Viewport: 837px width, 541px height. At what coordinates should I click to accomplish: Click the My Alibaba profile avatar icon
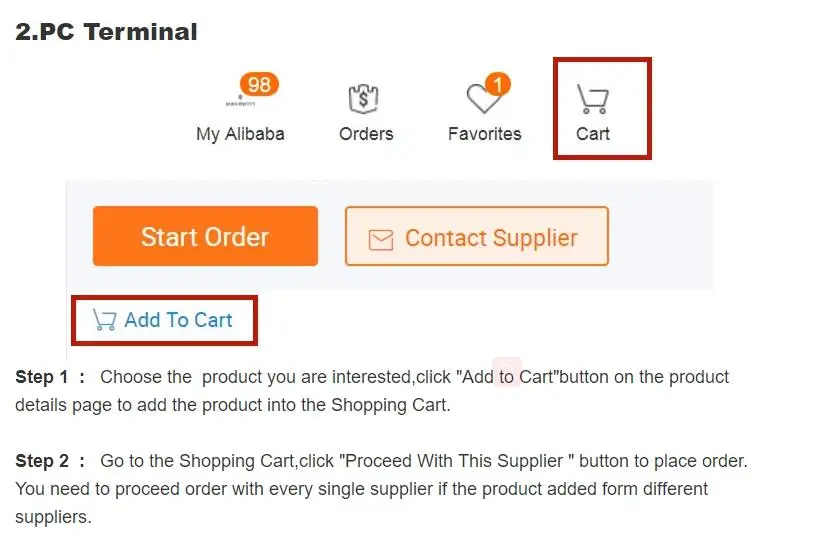click(x=239, y=101)
